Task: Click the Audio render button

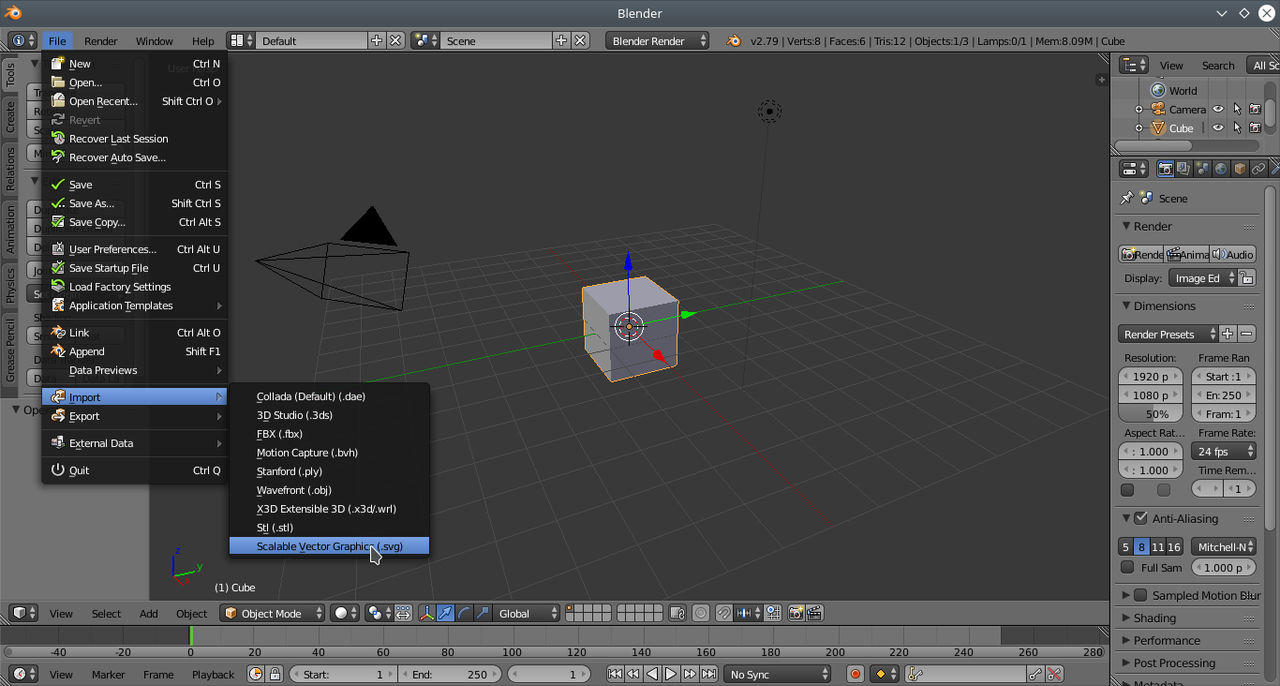Action: click(1233, 254)
